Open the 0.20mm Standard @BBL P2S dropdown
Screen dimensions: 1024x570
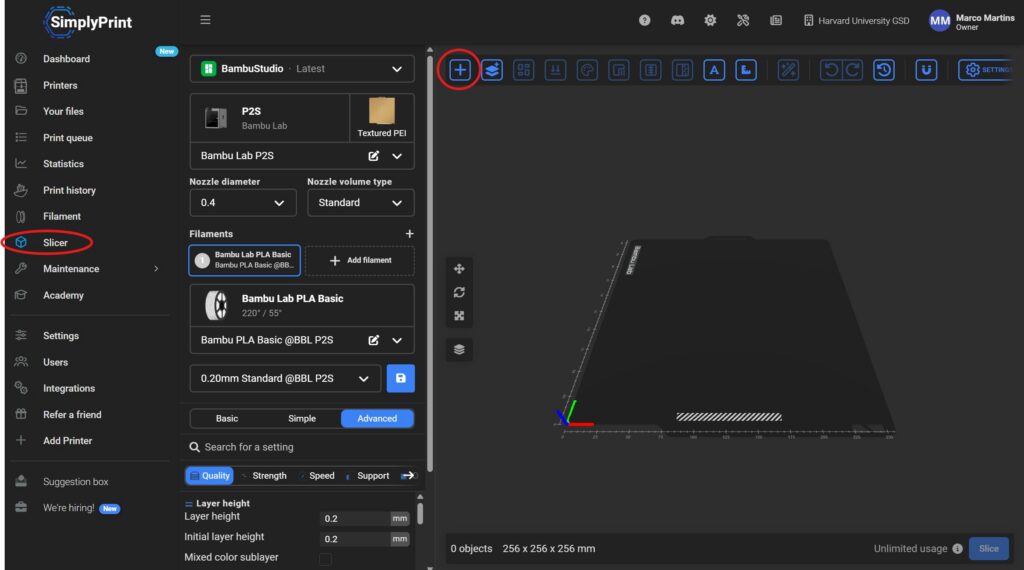pyautogui.click(x=285, y=379)
